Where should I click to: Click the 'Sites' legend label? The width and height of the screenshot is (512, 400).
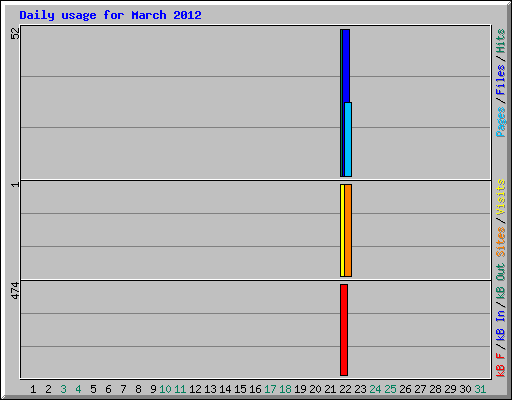(501, 242)
